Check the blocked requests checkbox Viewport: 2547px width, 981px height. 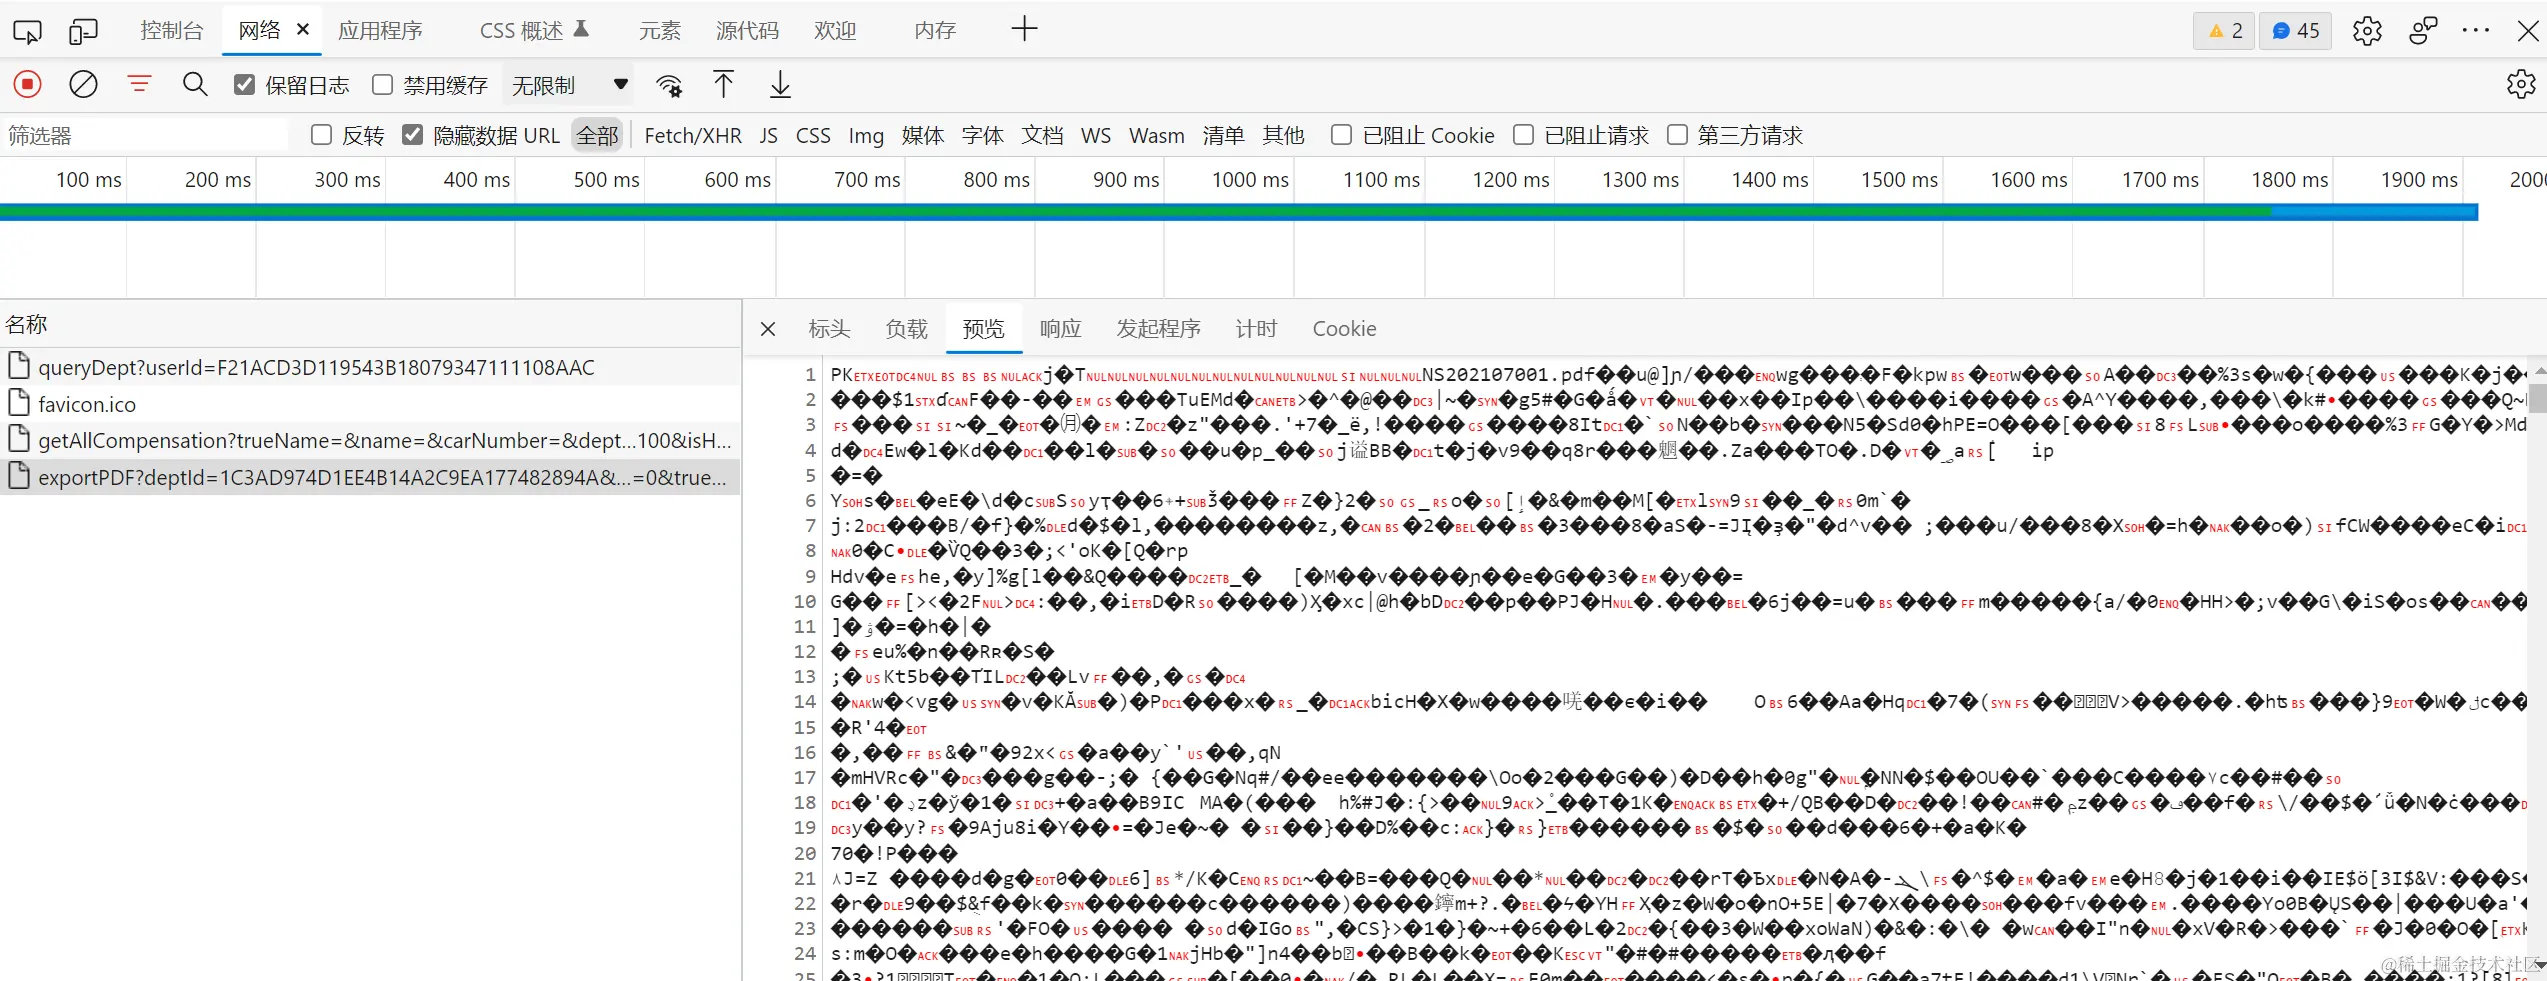pyautogui.click(x=1524, y=135)
